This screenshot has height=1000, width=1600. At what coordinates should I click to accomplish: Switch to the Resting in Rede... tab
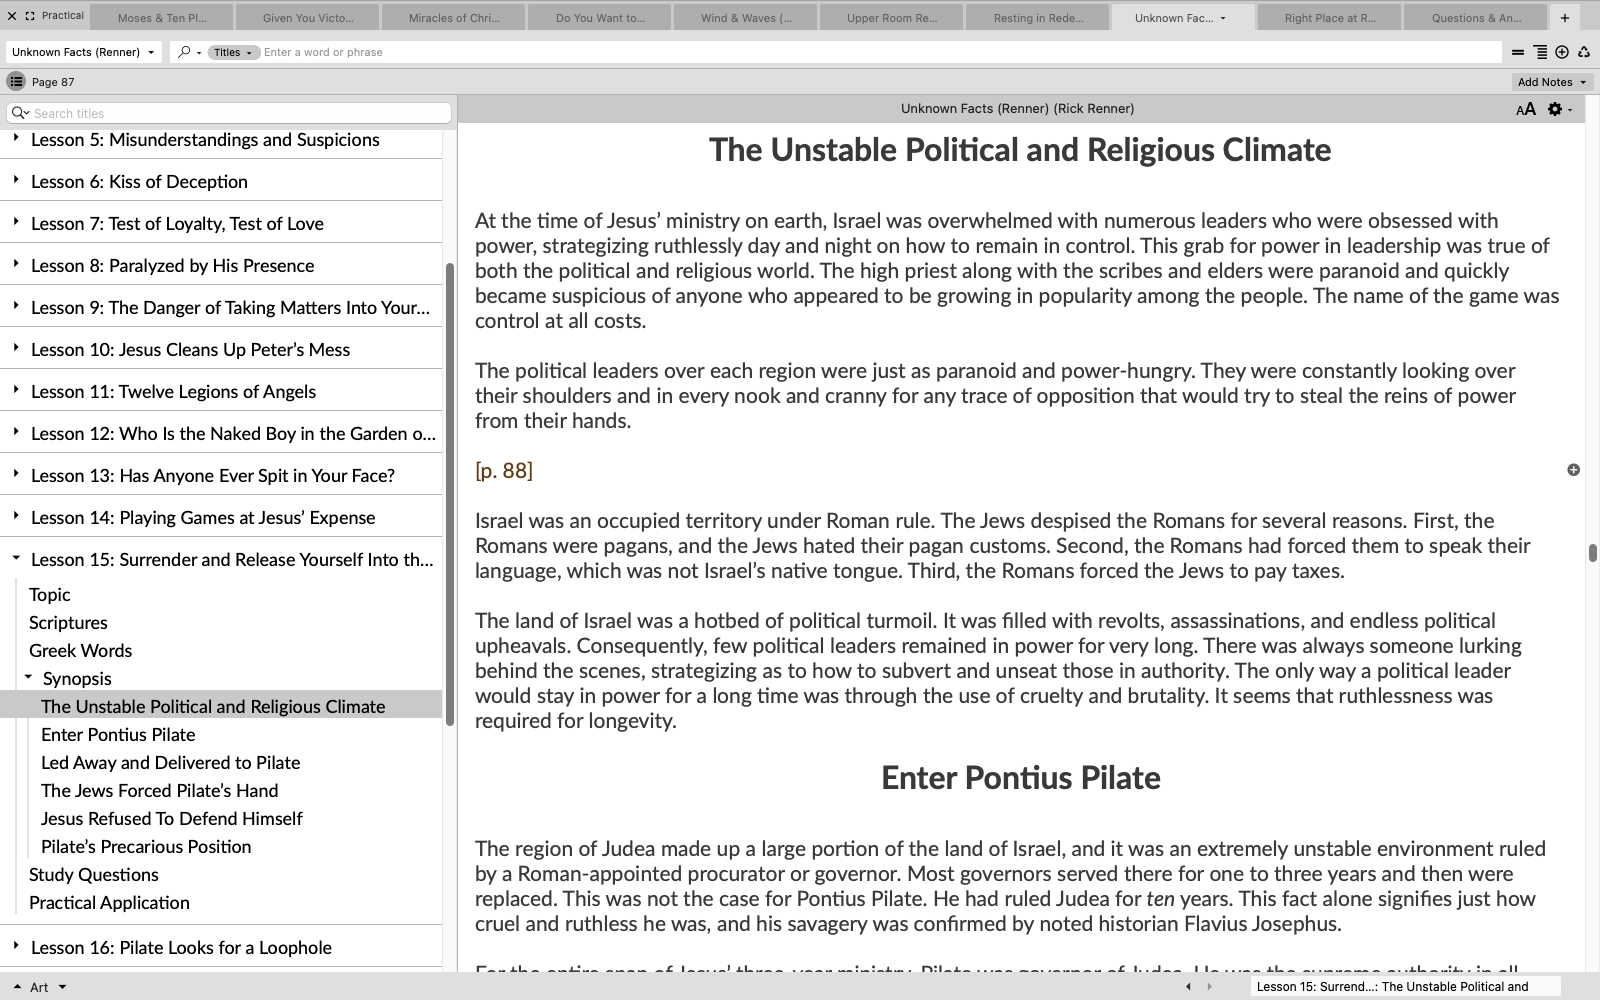tap(1038, 18)
